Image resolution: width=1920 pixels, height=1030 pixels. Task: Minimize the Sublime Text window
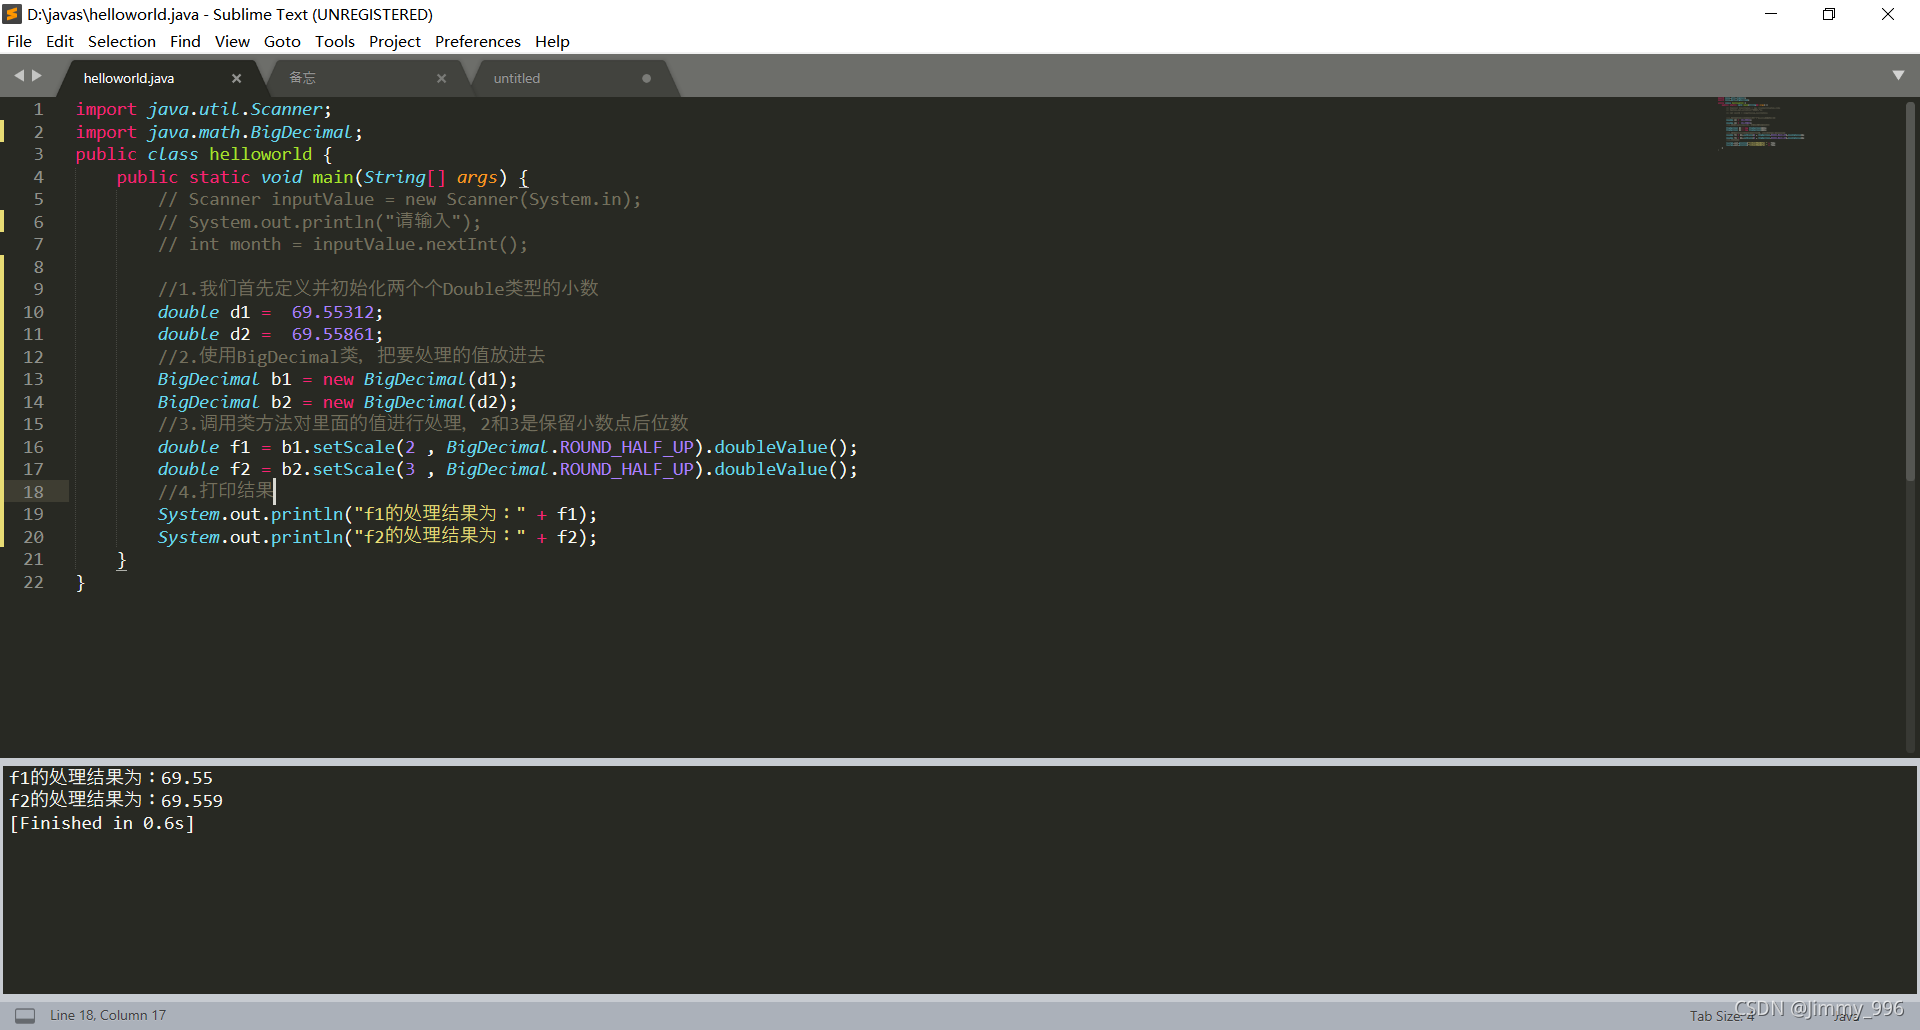coord(1771,14)
